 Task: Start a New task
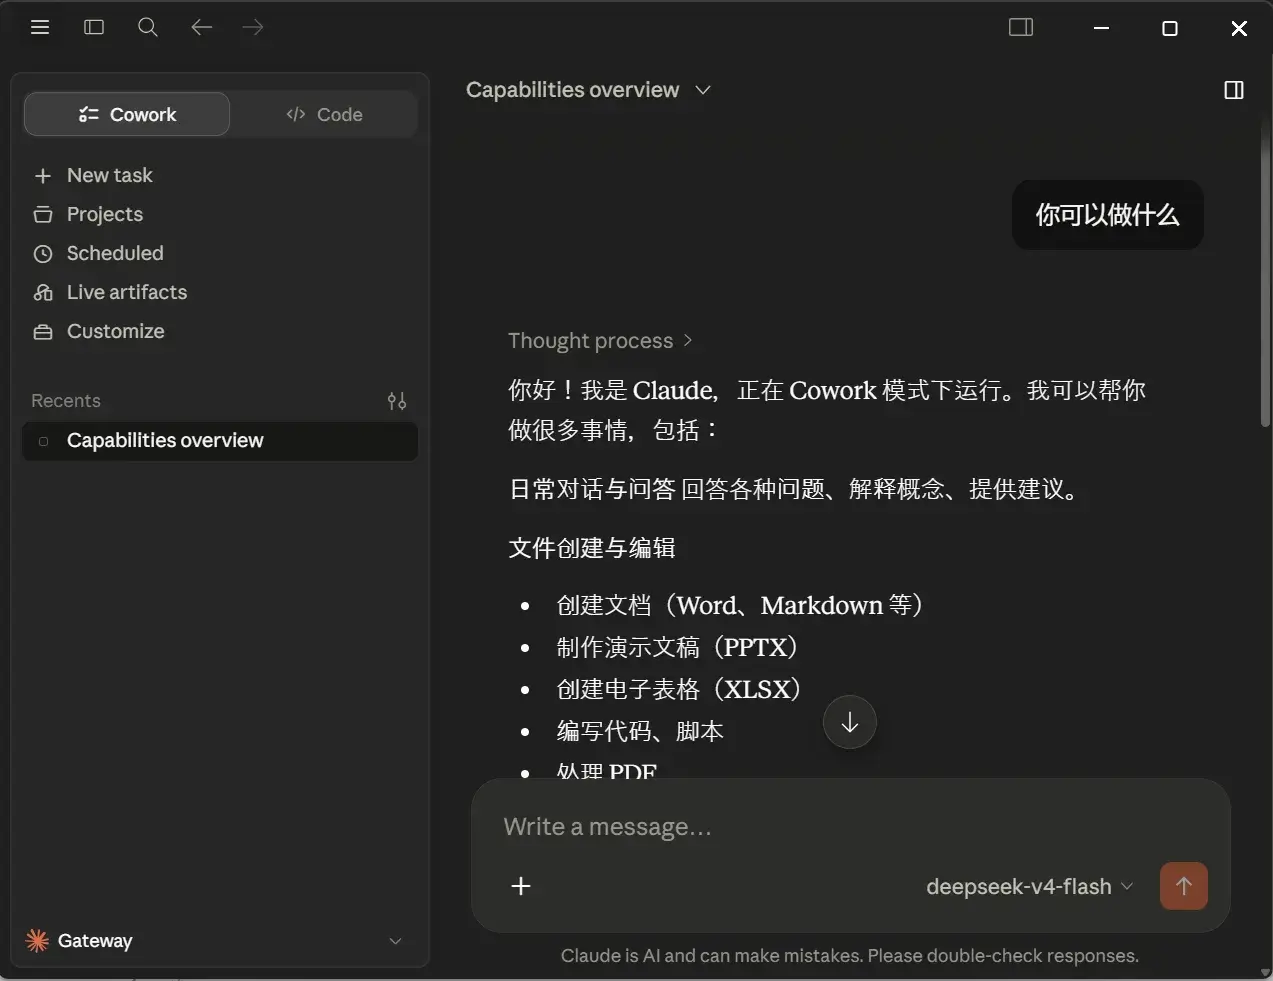point(93,175)
